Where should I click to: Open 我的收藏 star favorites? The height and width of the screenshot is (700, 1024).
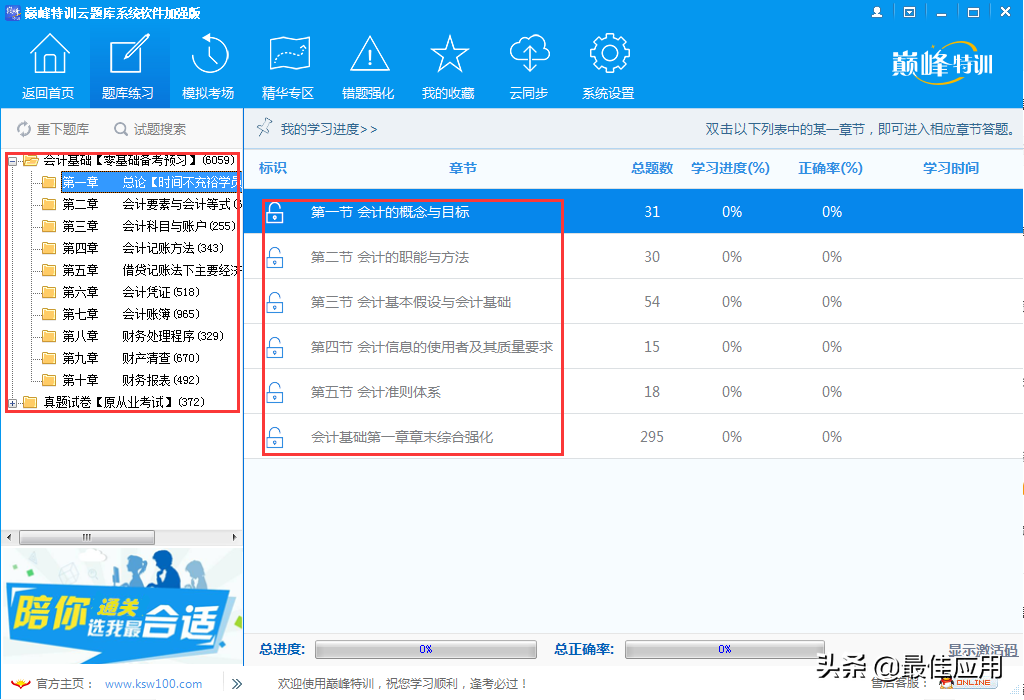tap(448, 55)
